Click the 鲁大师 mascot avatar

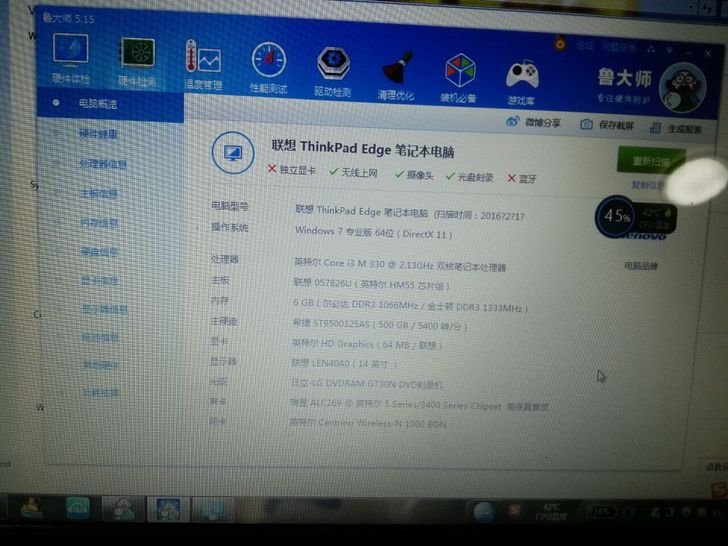pyautogui.click(x=682, y=88)
